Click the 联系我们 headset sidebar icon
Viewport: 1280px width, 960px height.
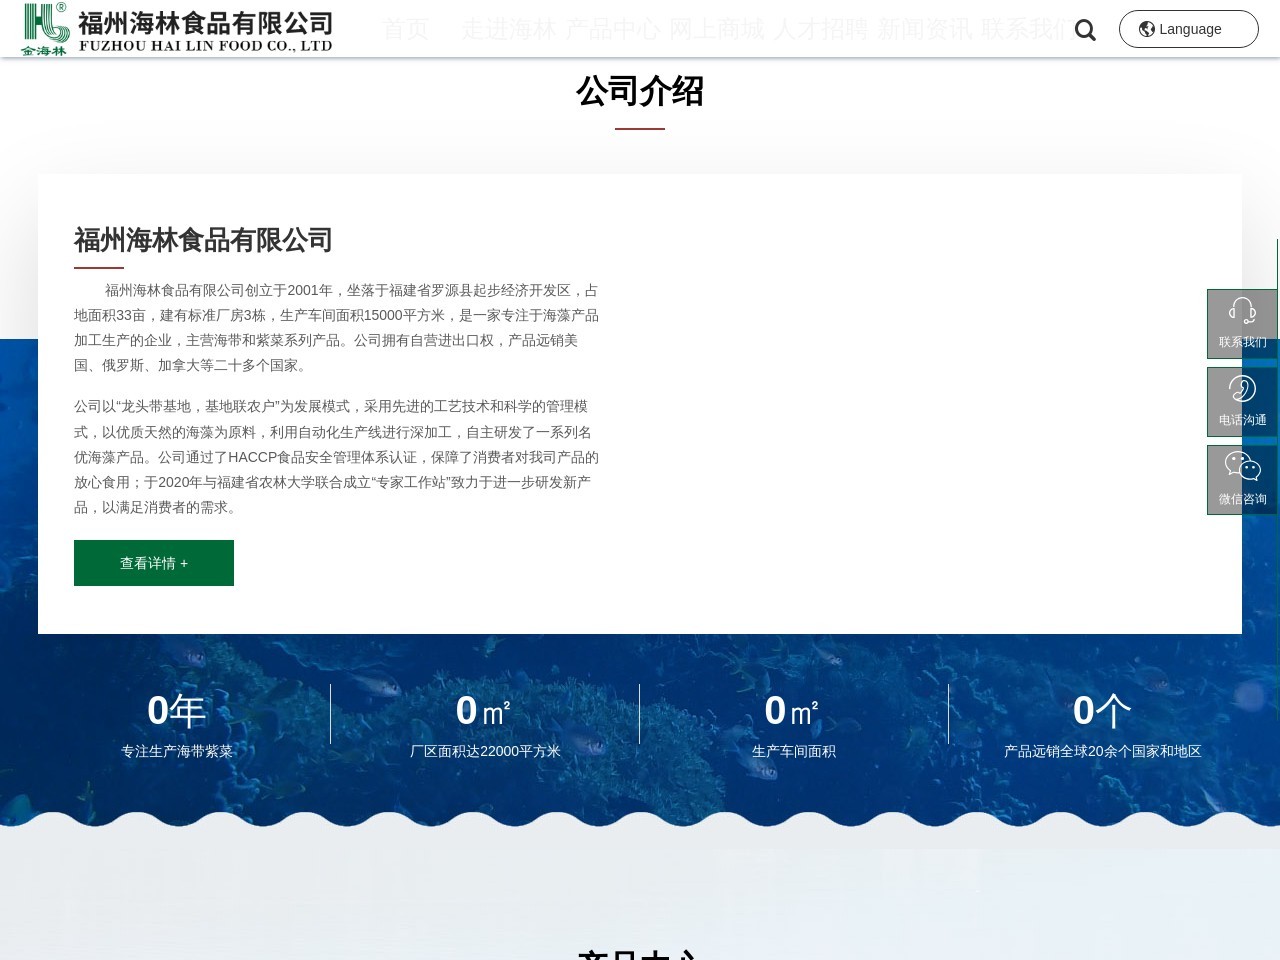point(1242,324)
